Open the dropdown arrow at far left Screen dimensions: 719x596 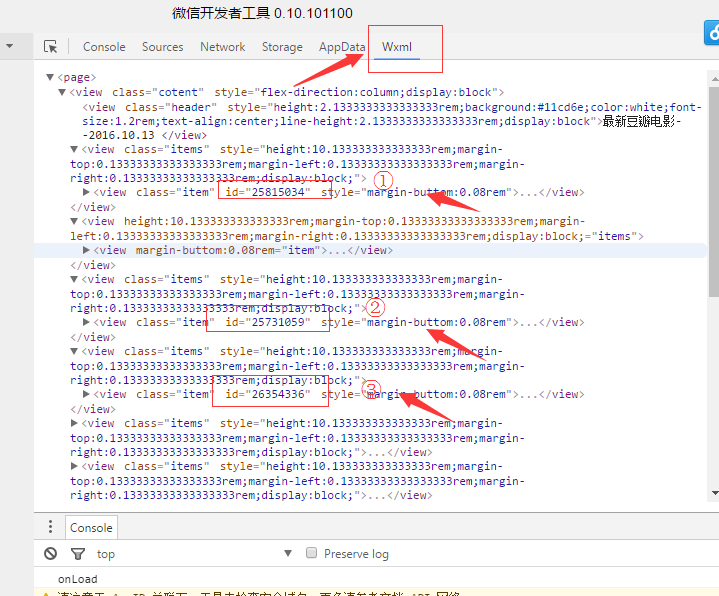[9, 46]
